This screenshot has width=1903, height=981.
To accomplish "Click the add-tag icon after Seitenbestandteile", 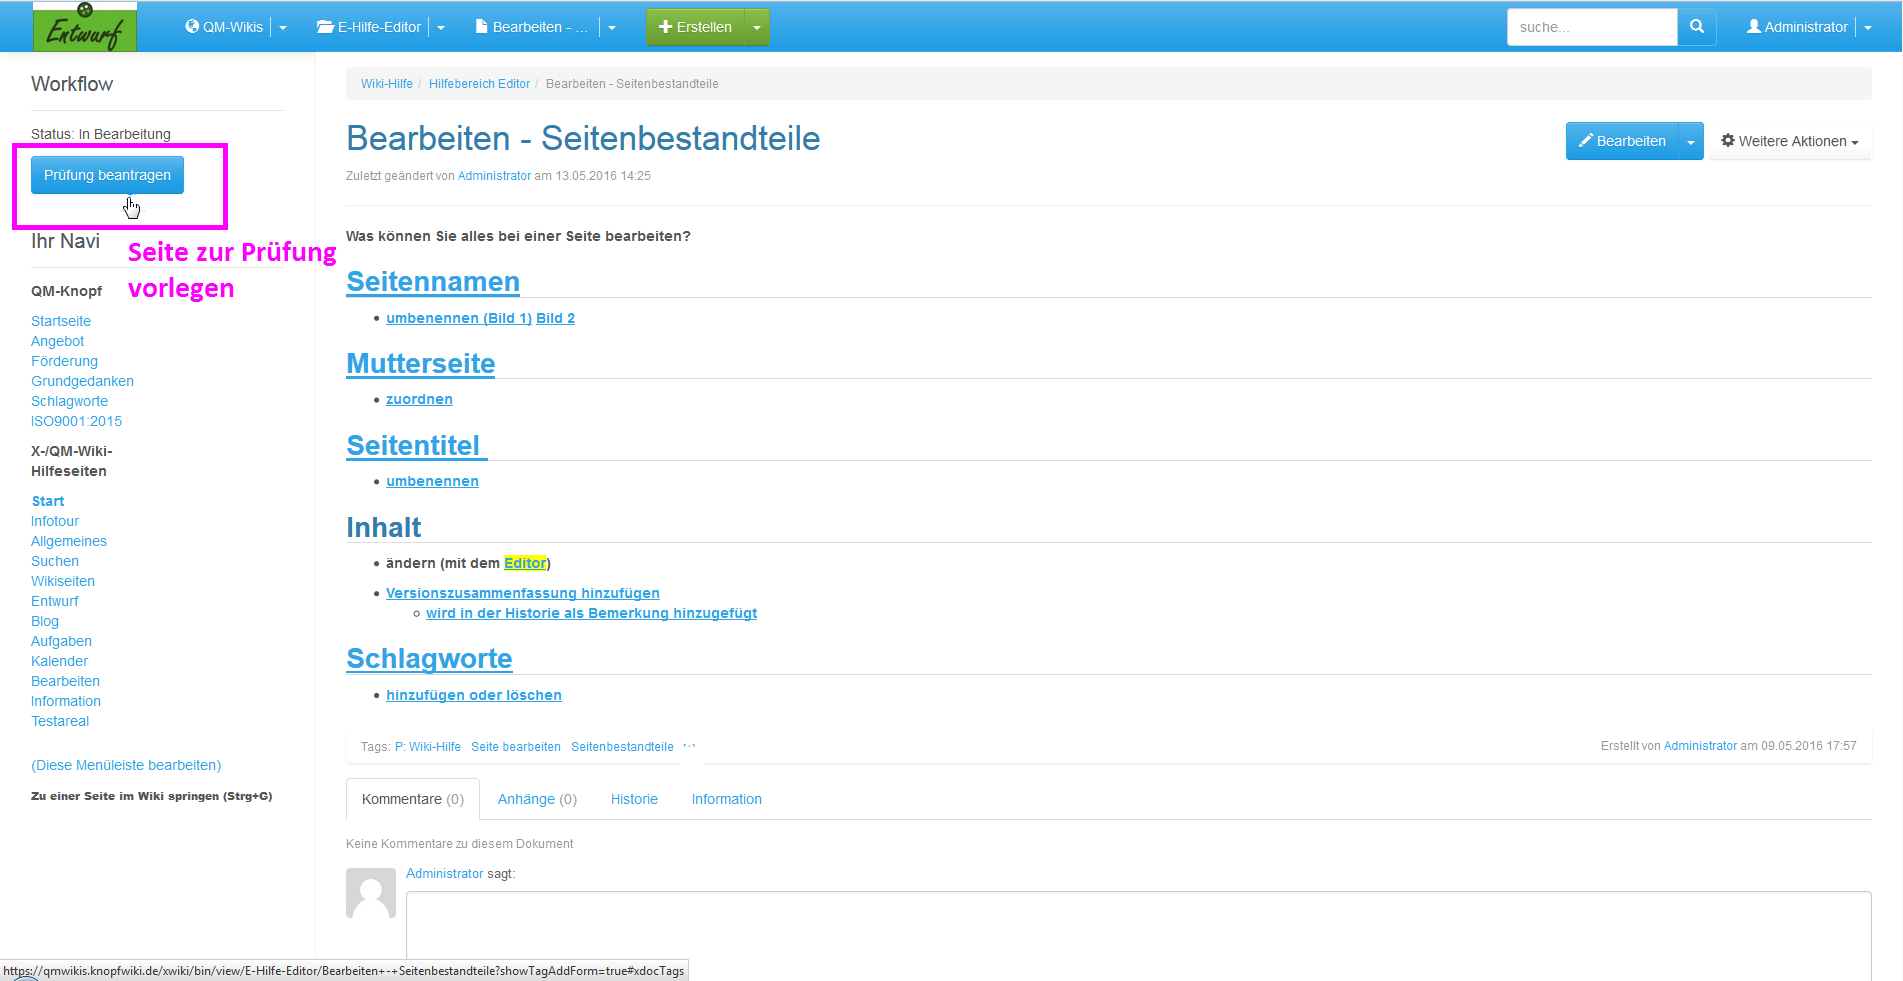I will tap(689, 747).
